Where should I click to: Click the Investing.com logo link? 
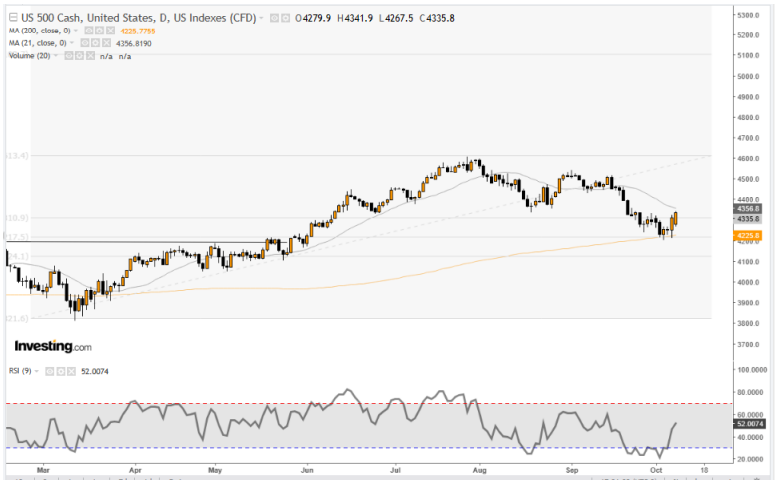tap(52, 346)
